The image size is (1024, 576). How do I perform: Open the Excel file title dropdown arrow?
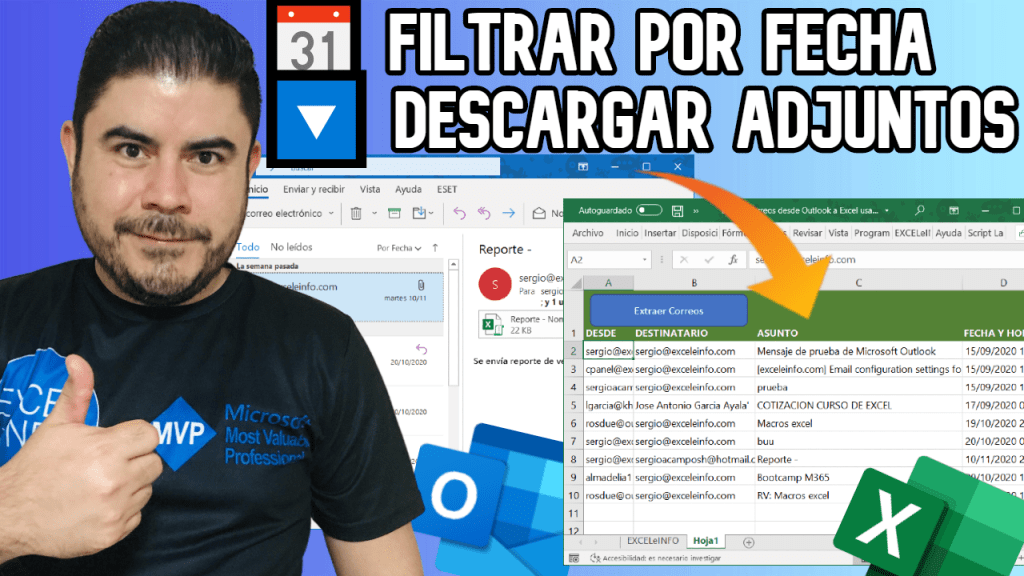pos(886,211)
